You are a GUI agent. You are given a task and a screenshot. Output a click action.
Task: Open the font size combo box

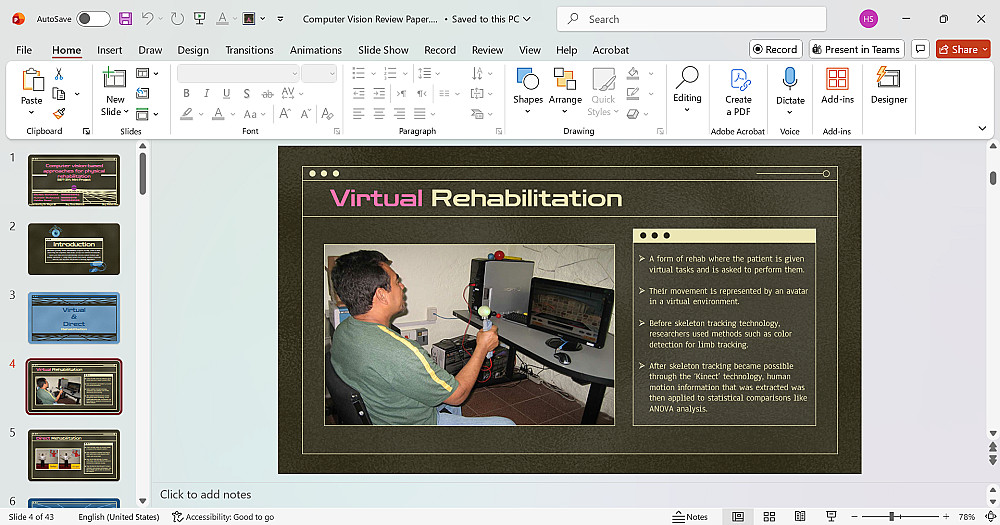(x=319, y=73)
